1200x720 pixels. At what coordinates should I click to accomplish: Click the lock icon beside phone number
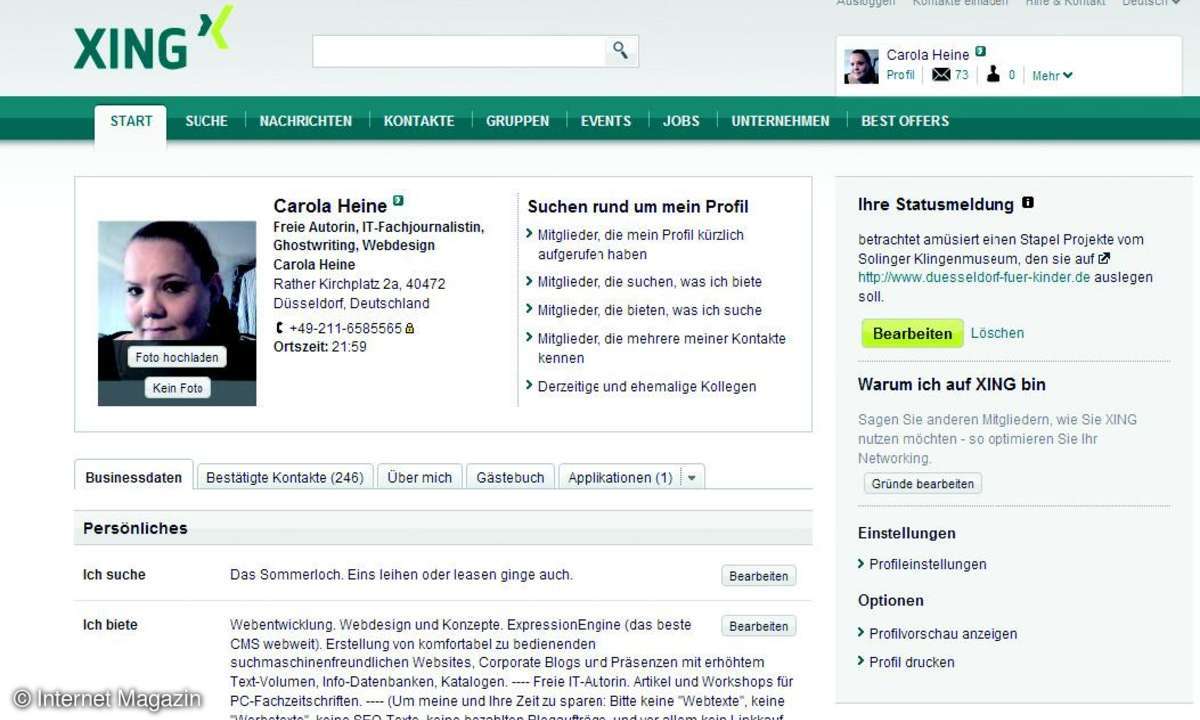[410, 328]
